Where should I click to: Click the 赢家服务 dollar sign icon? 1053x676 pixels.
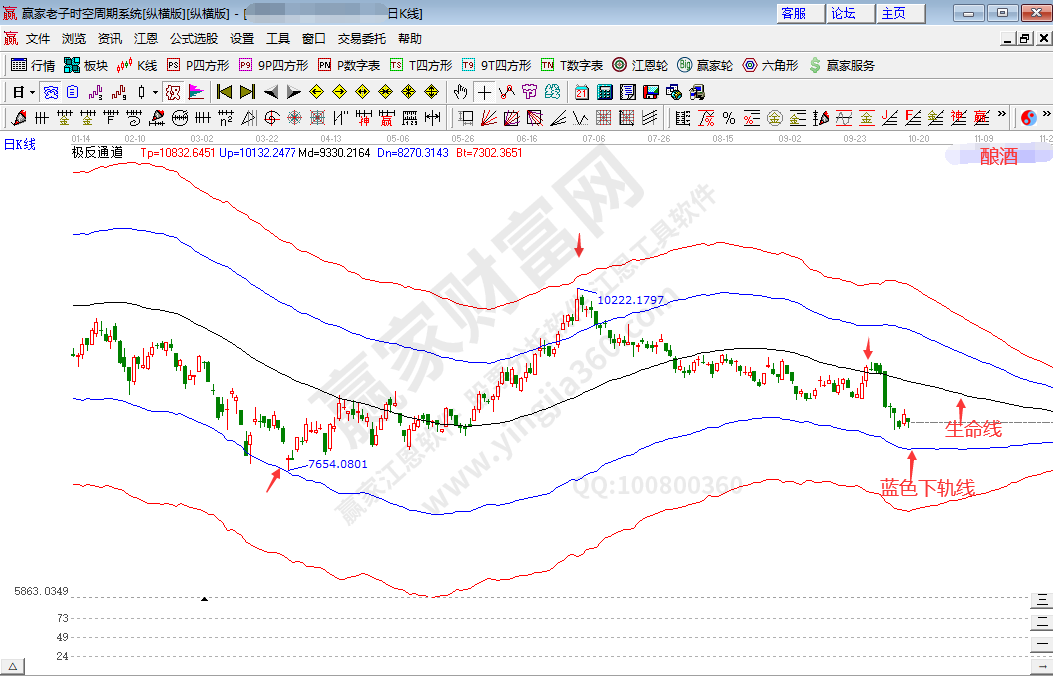[x=816, y=65]
